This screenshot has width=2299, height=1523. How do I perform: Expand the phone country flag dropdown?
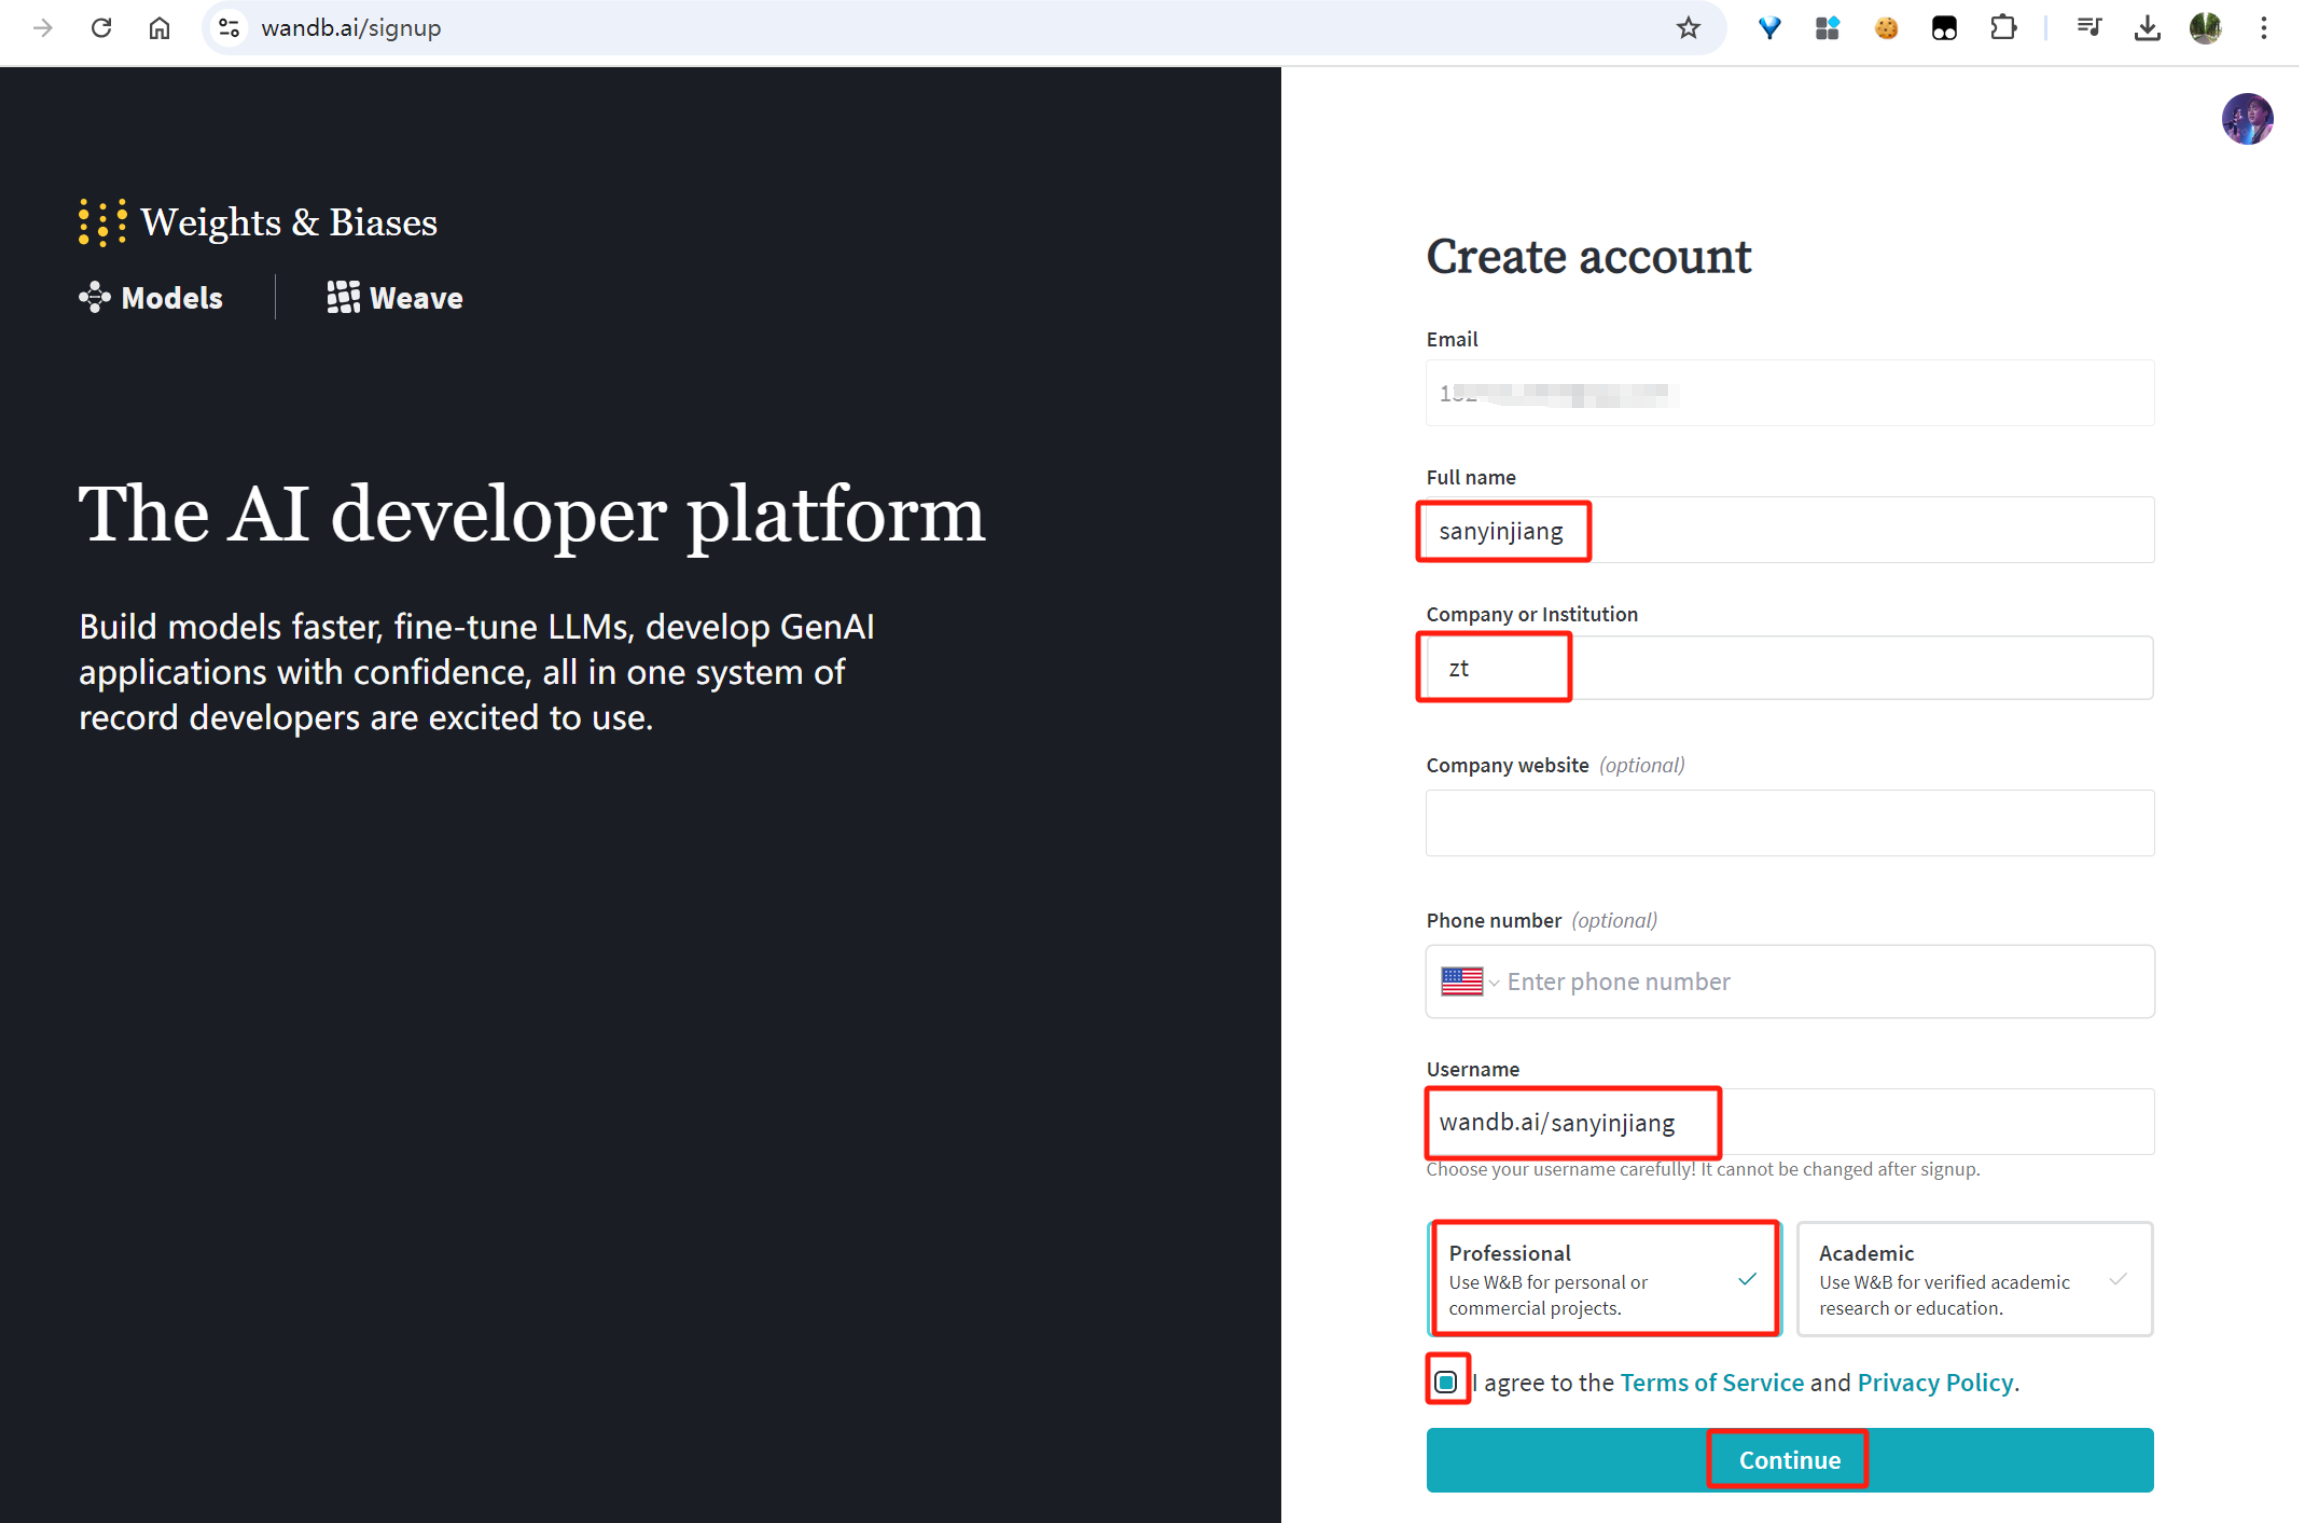[1469, 981]
